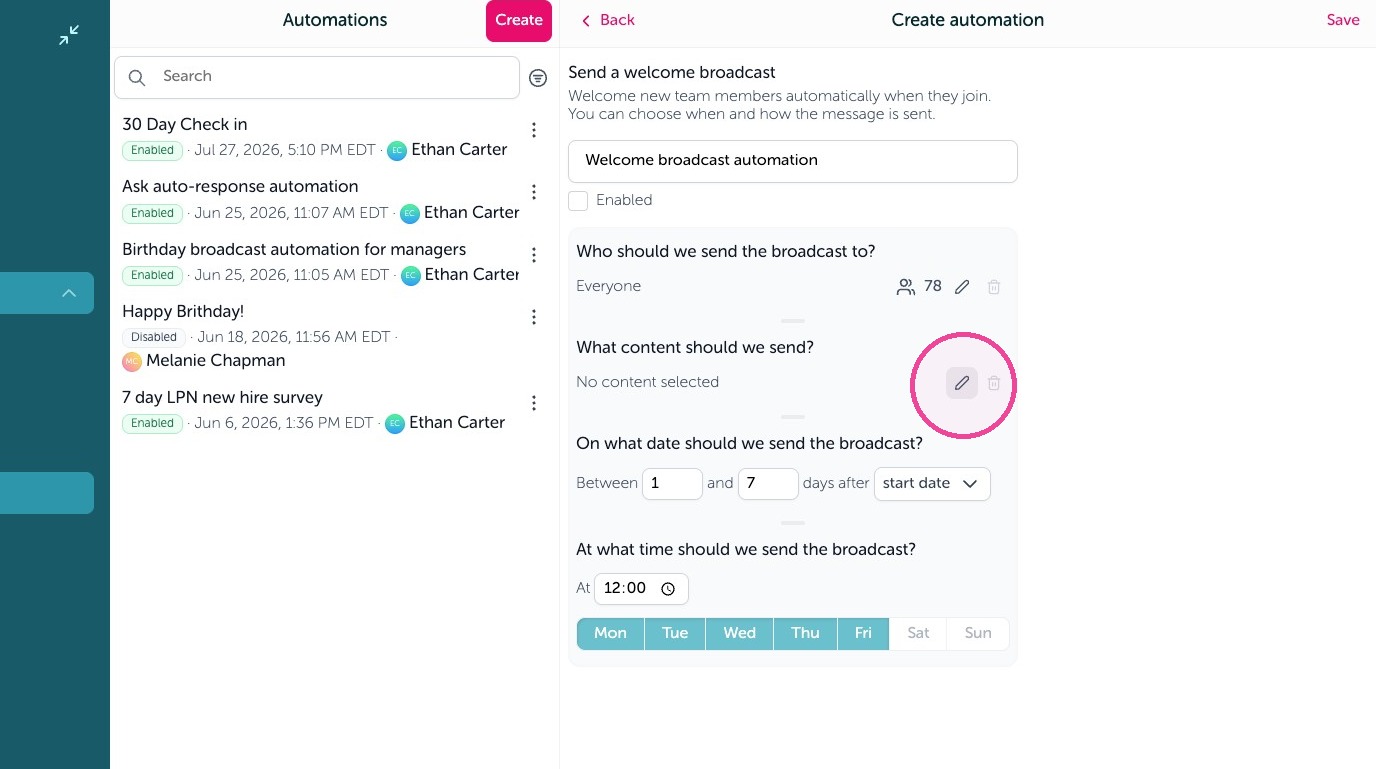Toggle Mon off in weekday selector
Viewport: 1376px width, 769px height.
tap(610, 633)
